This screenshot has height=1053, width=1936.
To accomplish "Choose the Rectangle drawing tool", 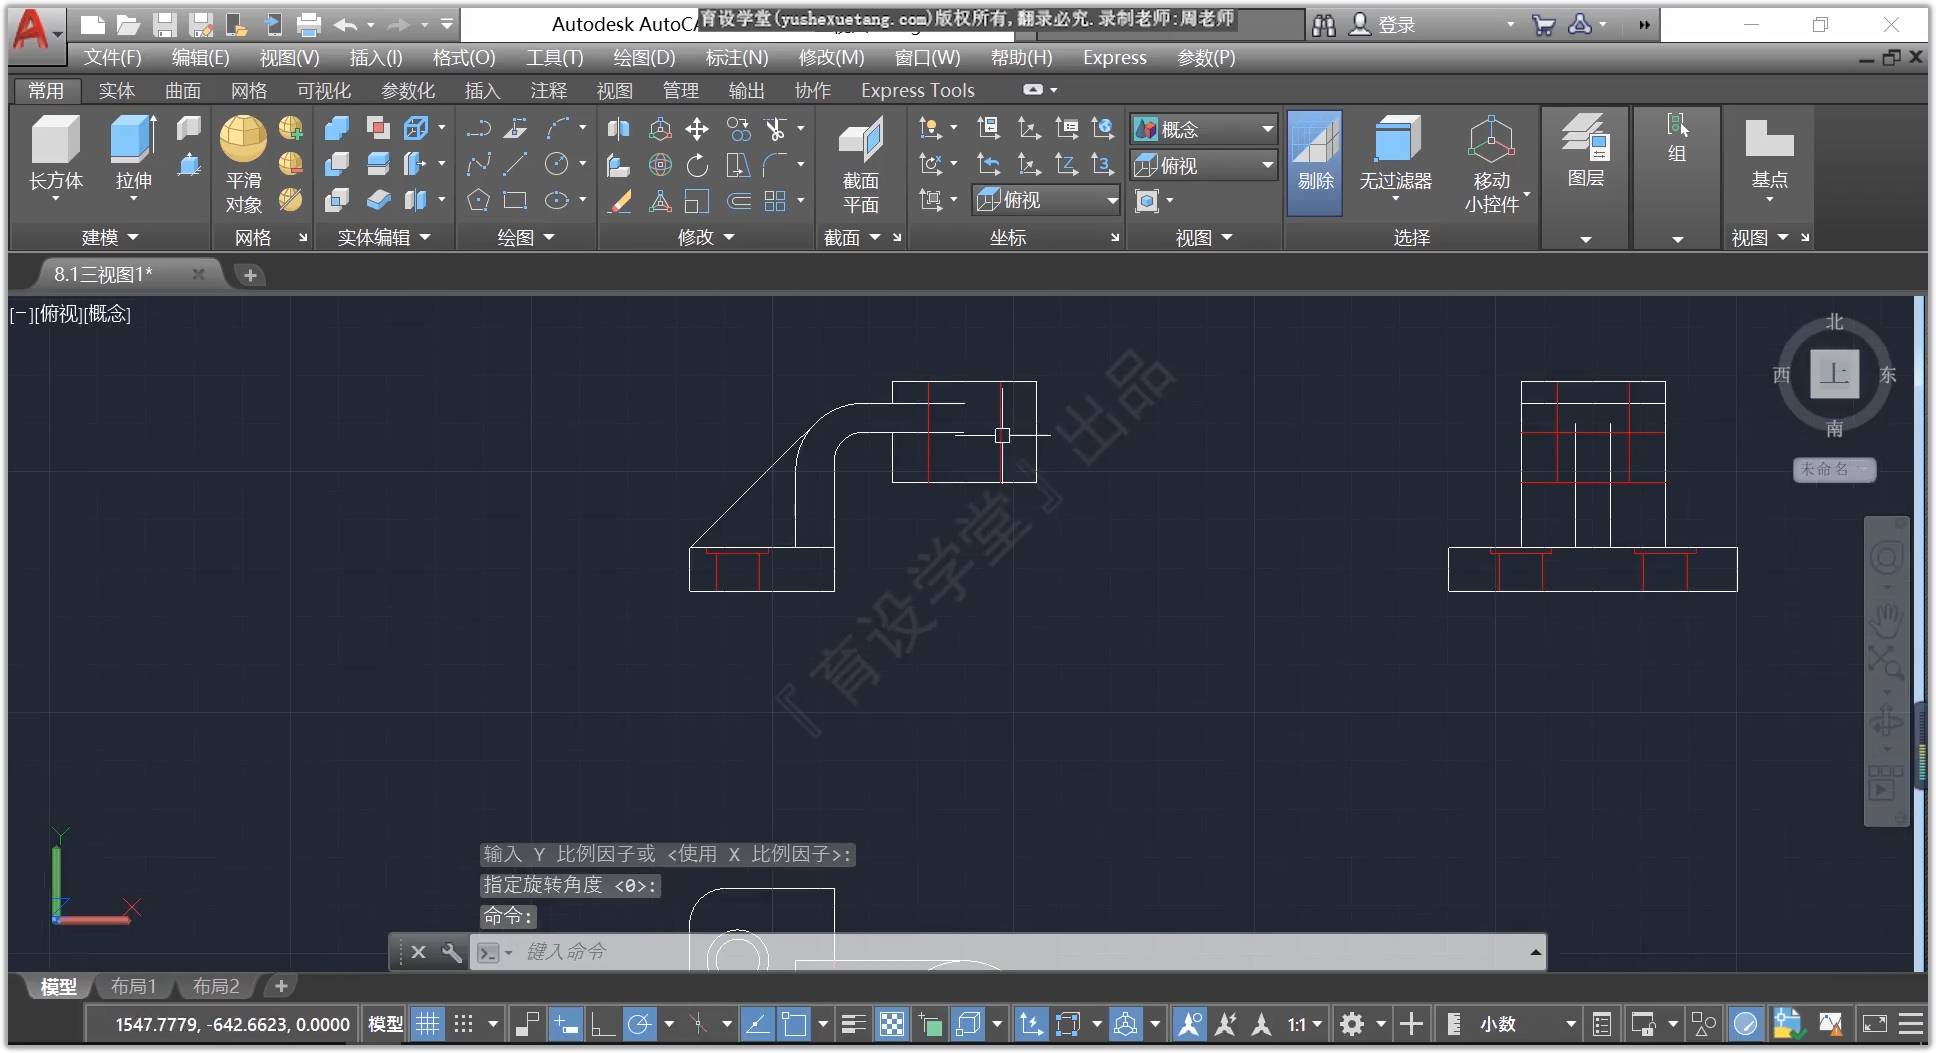I will point(516,201).
